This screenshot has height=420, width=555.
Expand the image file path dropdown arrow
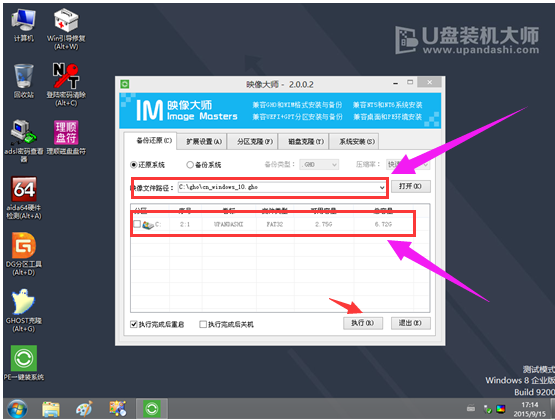(382, 188)
